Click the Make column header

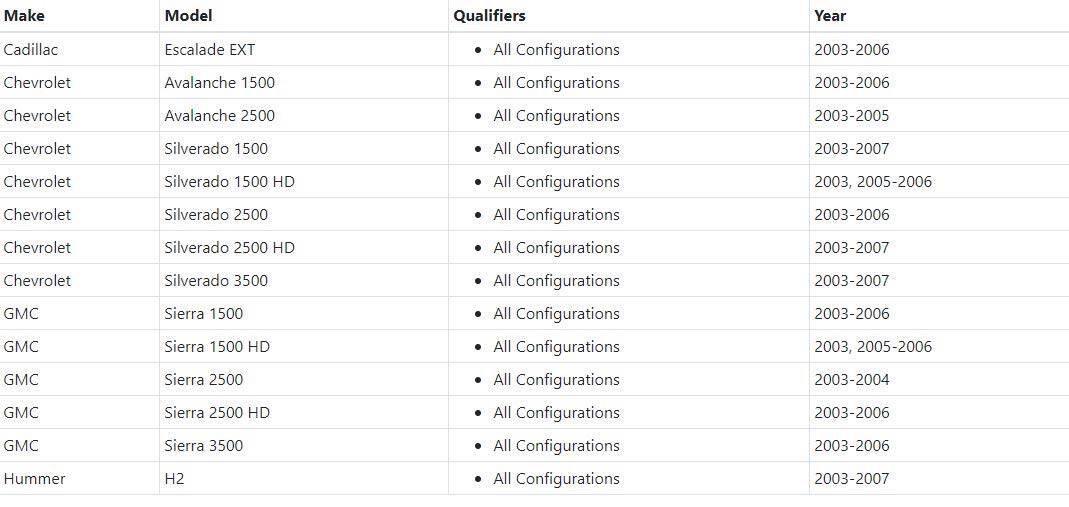(24, 16)
